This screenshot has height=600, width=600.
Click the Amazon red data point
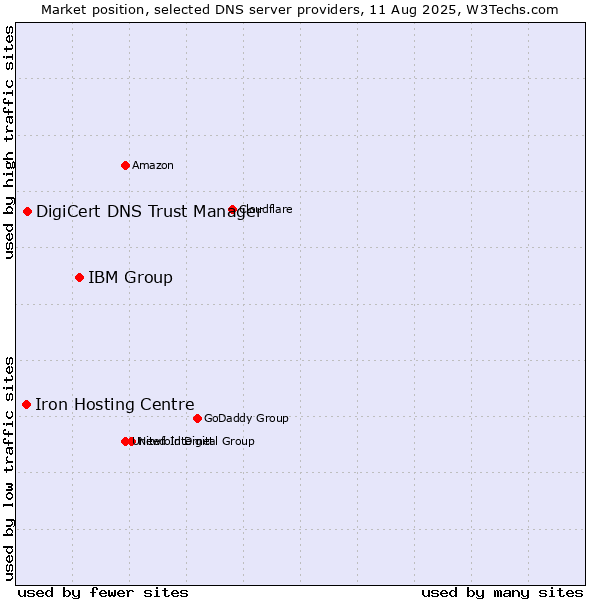point(125,166)
